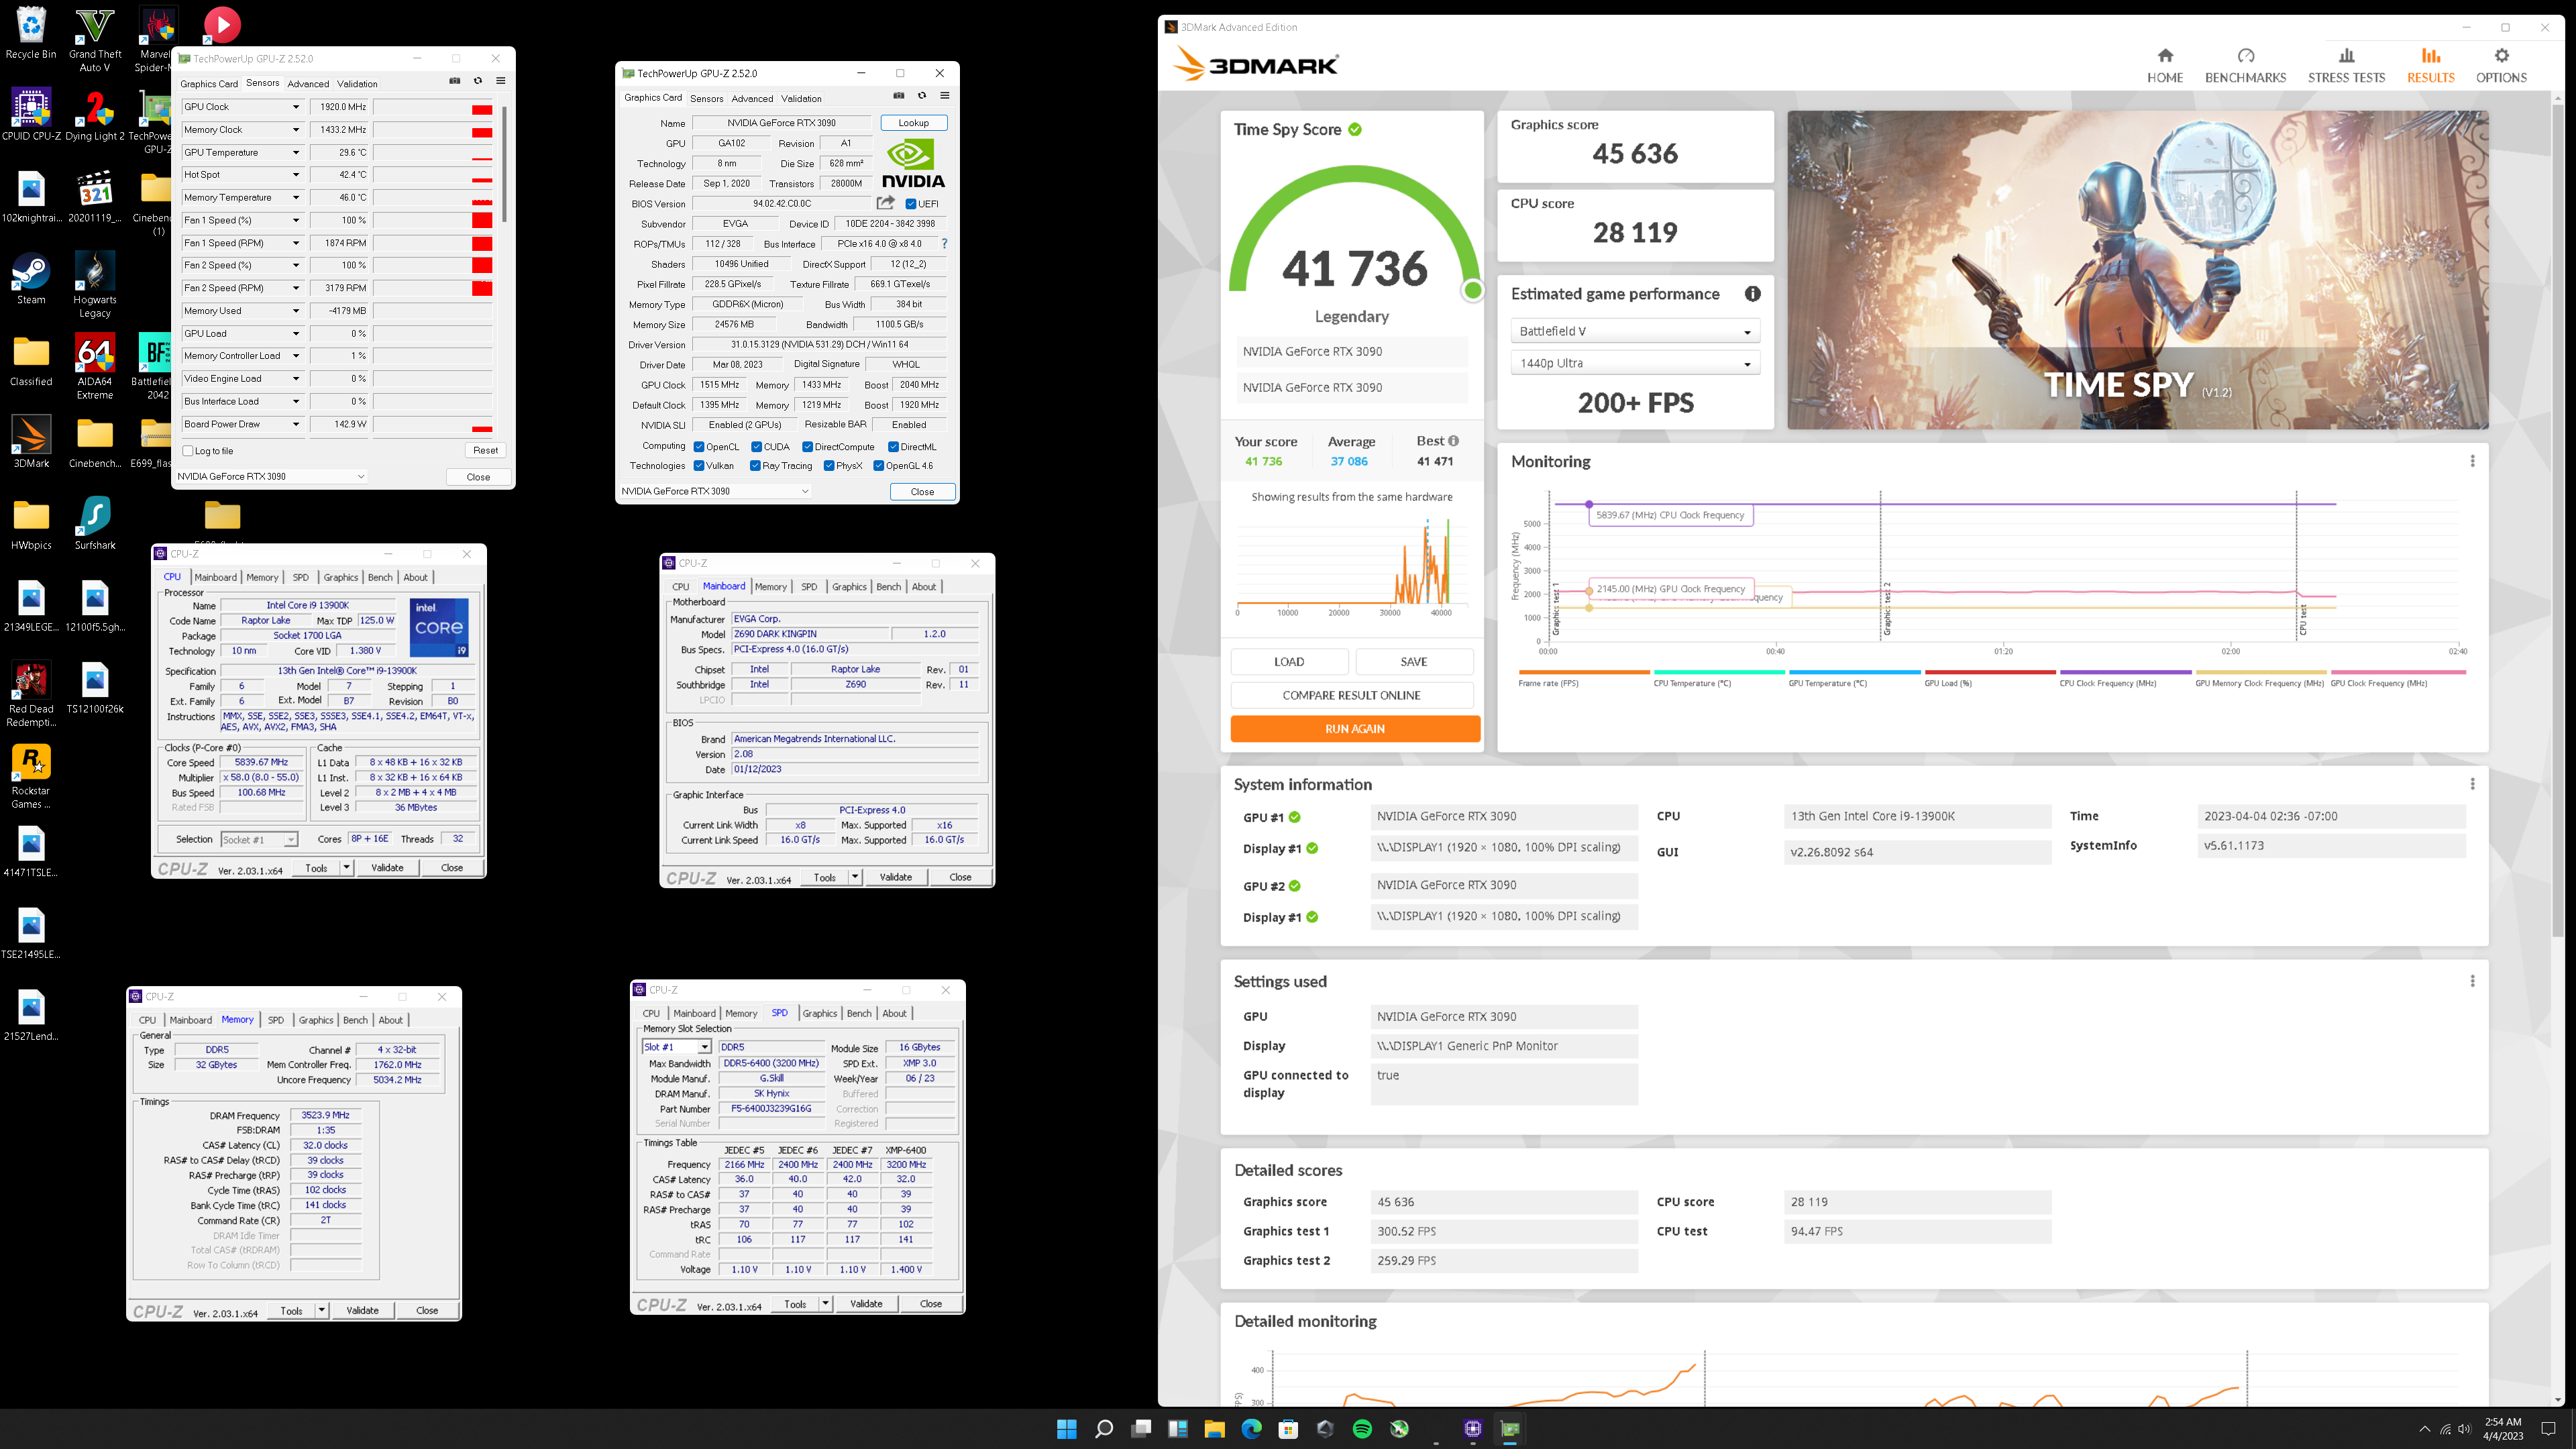Switch to Validation tab in GPU-Z Graphics Card window
Screen dimensions: 2576x1449
pyautogui.click(x=801, y=99)
